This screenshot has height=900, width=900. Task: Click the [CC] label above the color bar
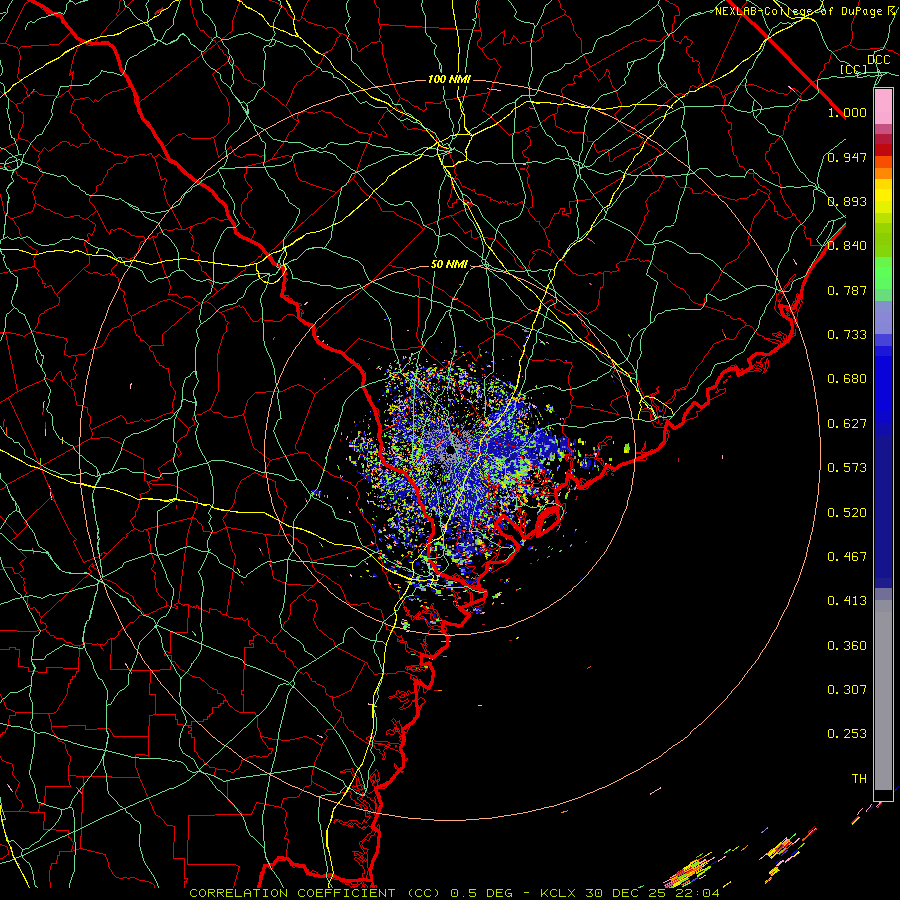(x=854, y=69)
